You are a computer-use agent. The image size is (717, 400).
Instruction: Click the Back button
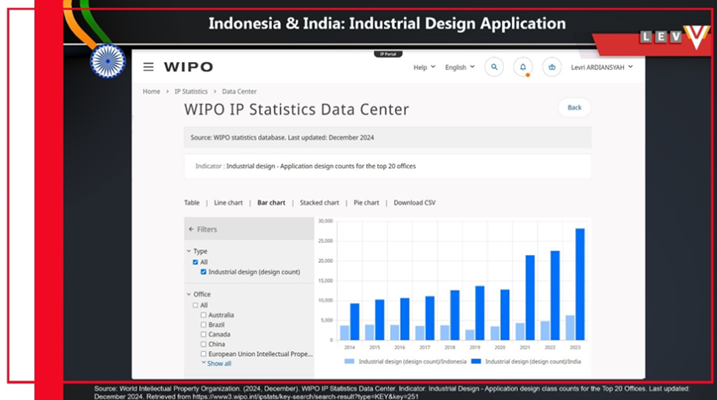574,107
